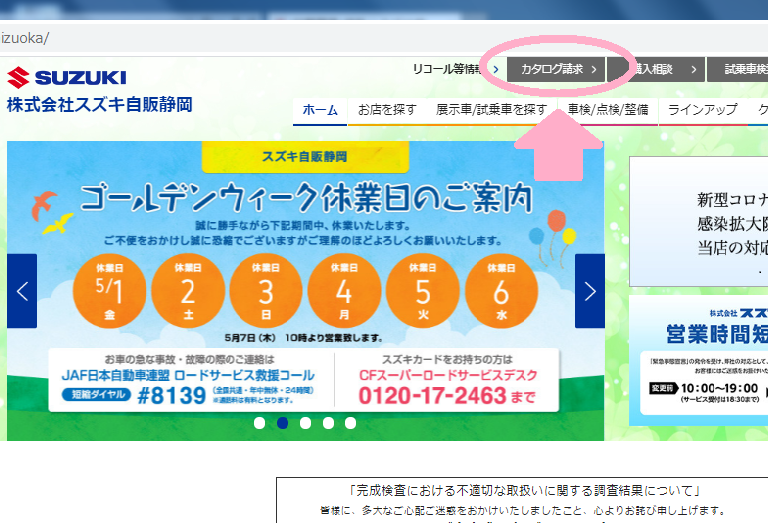The image size is (768, 524).
Task: Click the Suzuki logo
Action: pos(67,77)
